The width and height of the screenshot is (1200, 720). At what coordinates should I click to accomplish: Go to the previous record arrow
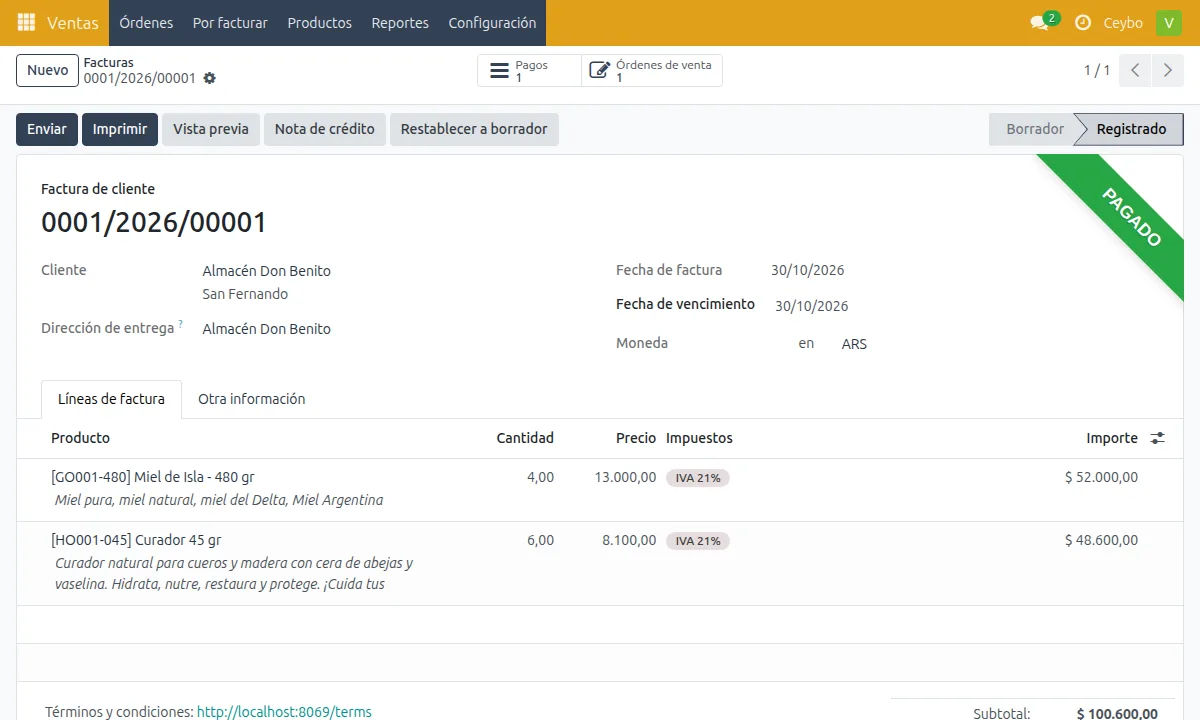1135,70
